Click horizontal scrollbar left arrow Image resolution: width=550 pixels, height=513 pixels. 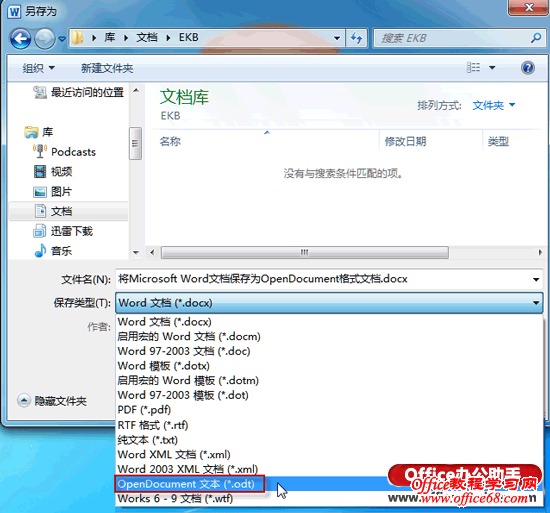coord(152,252)
